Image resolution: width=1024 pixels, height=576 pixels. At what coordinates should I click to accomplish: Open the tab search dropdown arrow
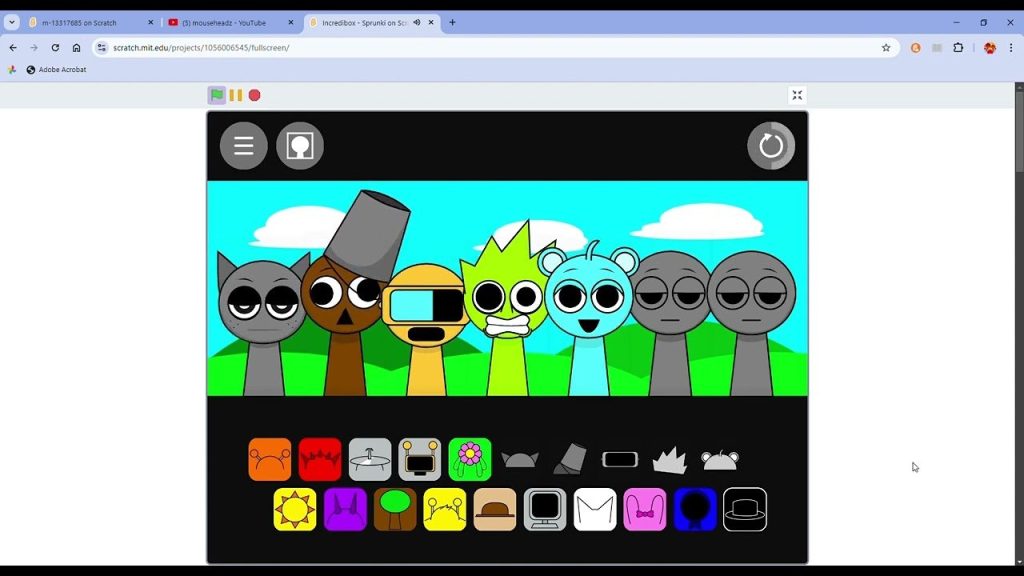pos(12,22)
